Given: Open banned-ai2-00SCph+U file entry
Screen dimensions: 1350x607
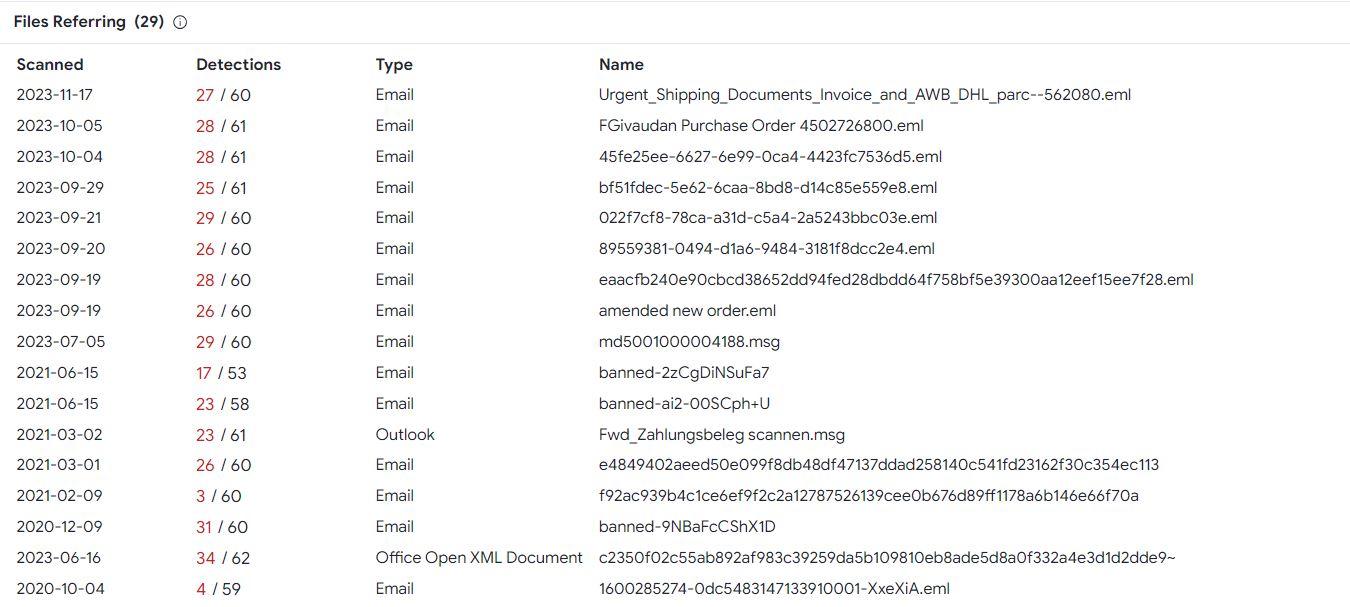Looking at the screenshot, I should tap(684, 404).
